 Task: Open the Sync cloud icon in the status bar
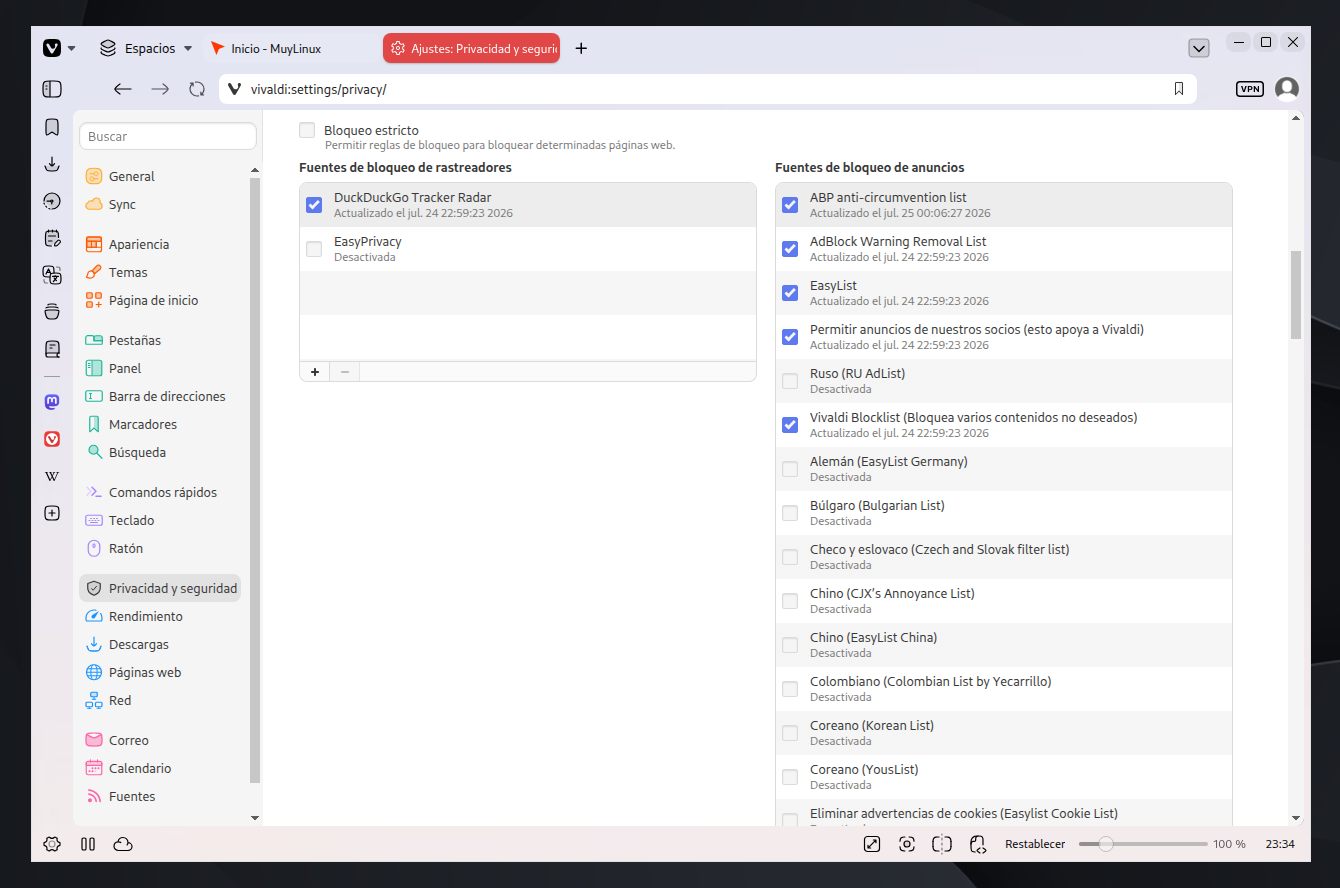pos(123,844)
